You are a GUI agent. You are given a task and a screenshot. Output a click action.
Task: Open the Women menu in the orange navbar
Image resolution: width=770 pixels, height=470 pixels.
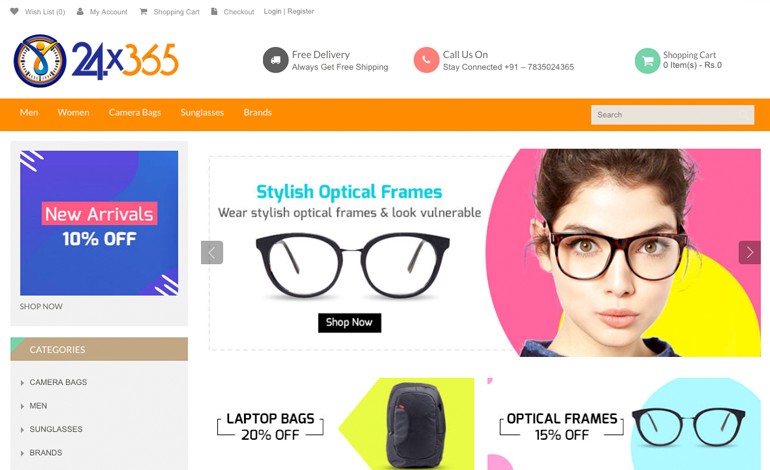pos(73,112)
